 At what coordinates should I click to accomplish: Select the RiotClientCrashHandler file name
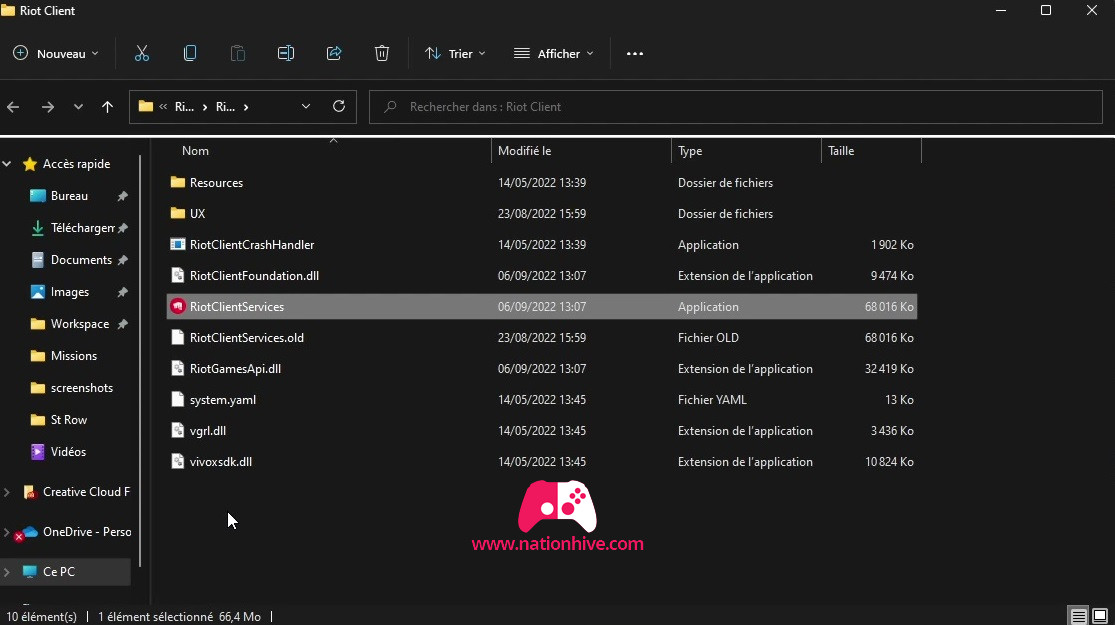[x=252, y=245]
